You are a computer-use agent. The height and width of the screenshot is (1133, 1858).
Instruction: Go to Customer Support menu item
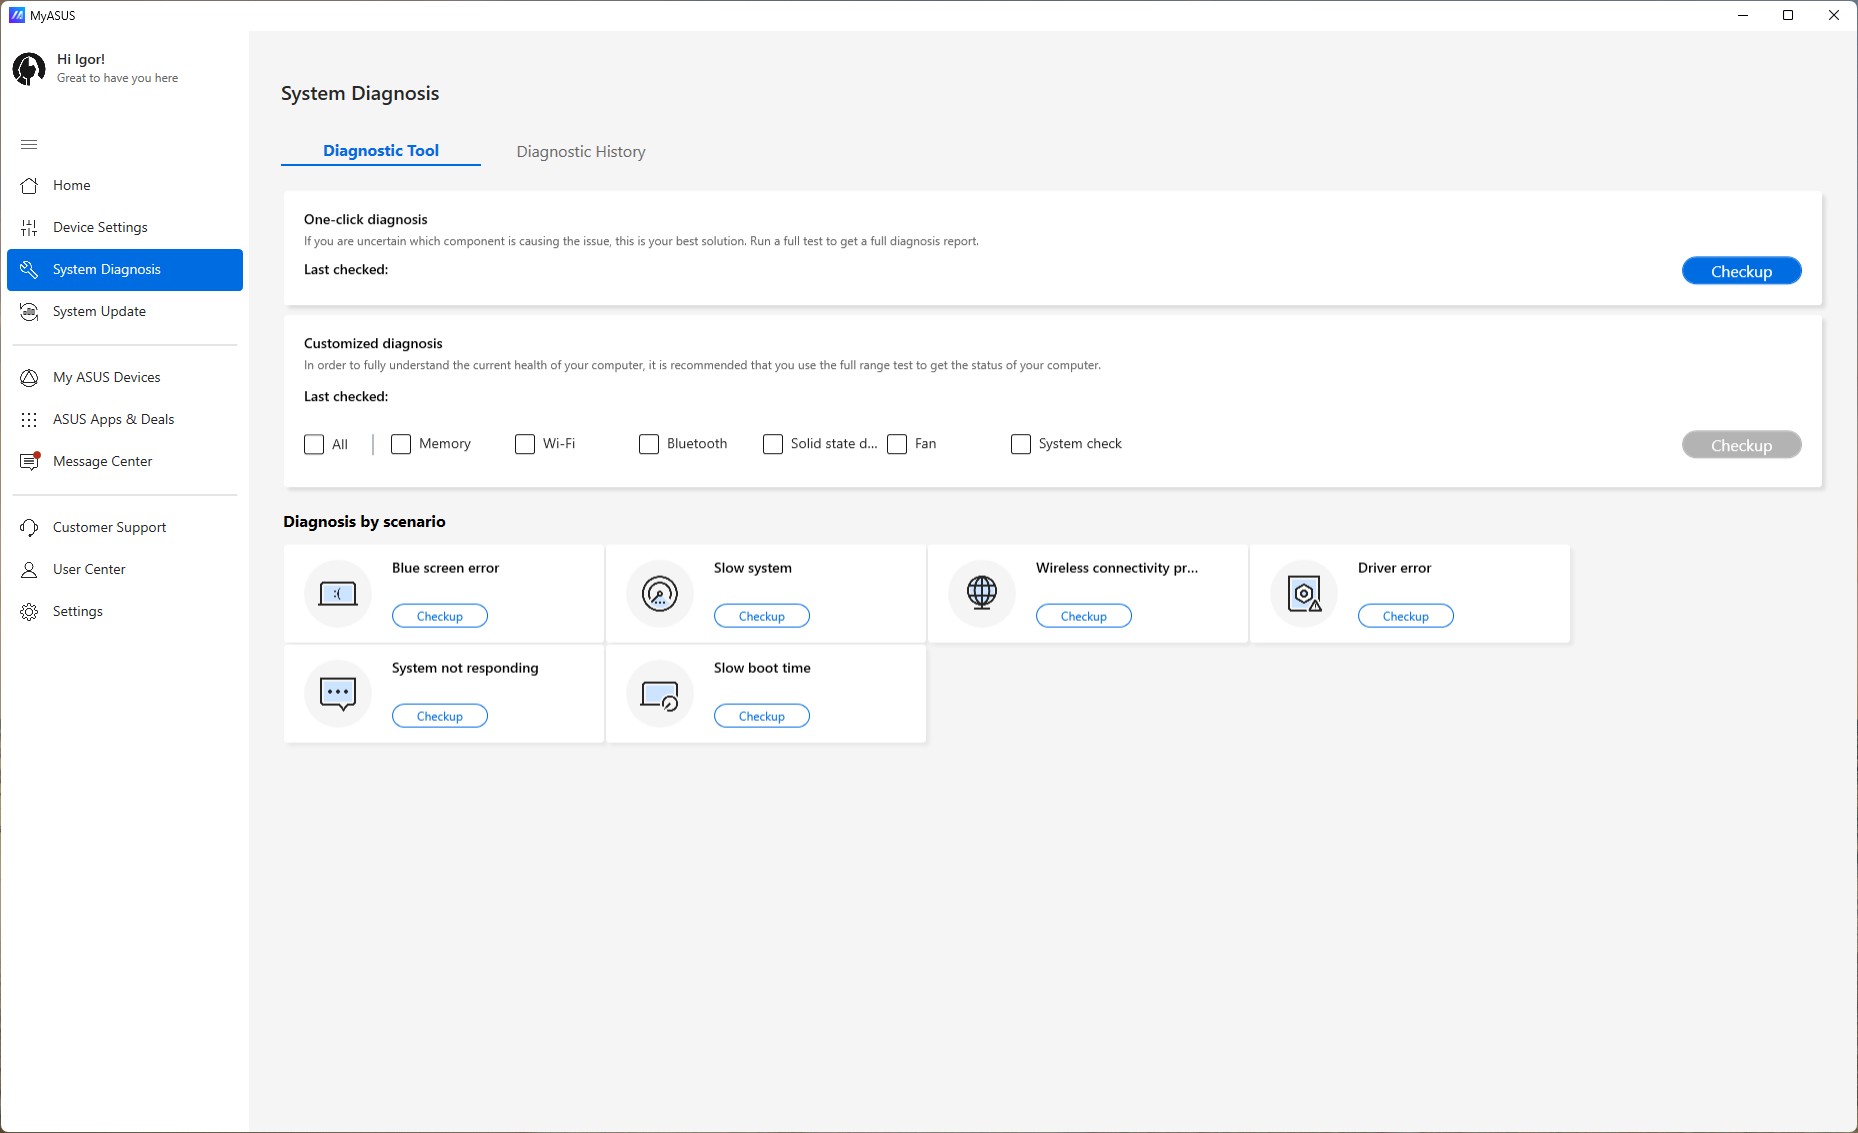click(125, 527)
